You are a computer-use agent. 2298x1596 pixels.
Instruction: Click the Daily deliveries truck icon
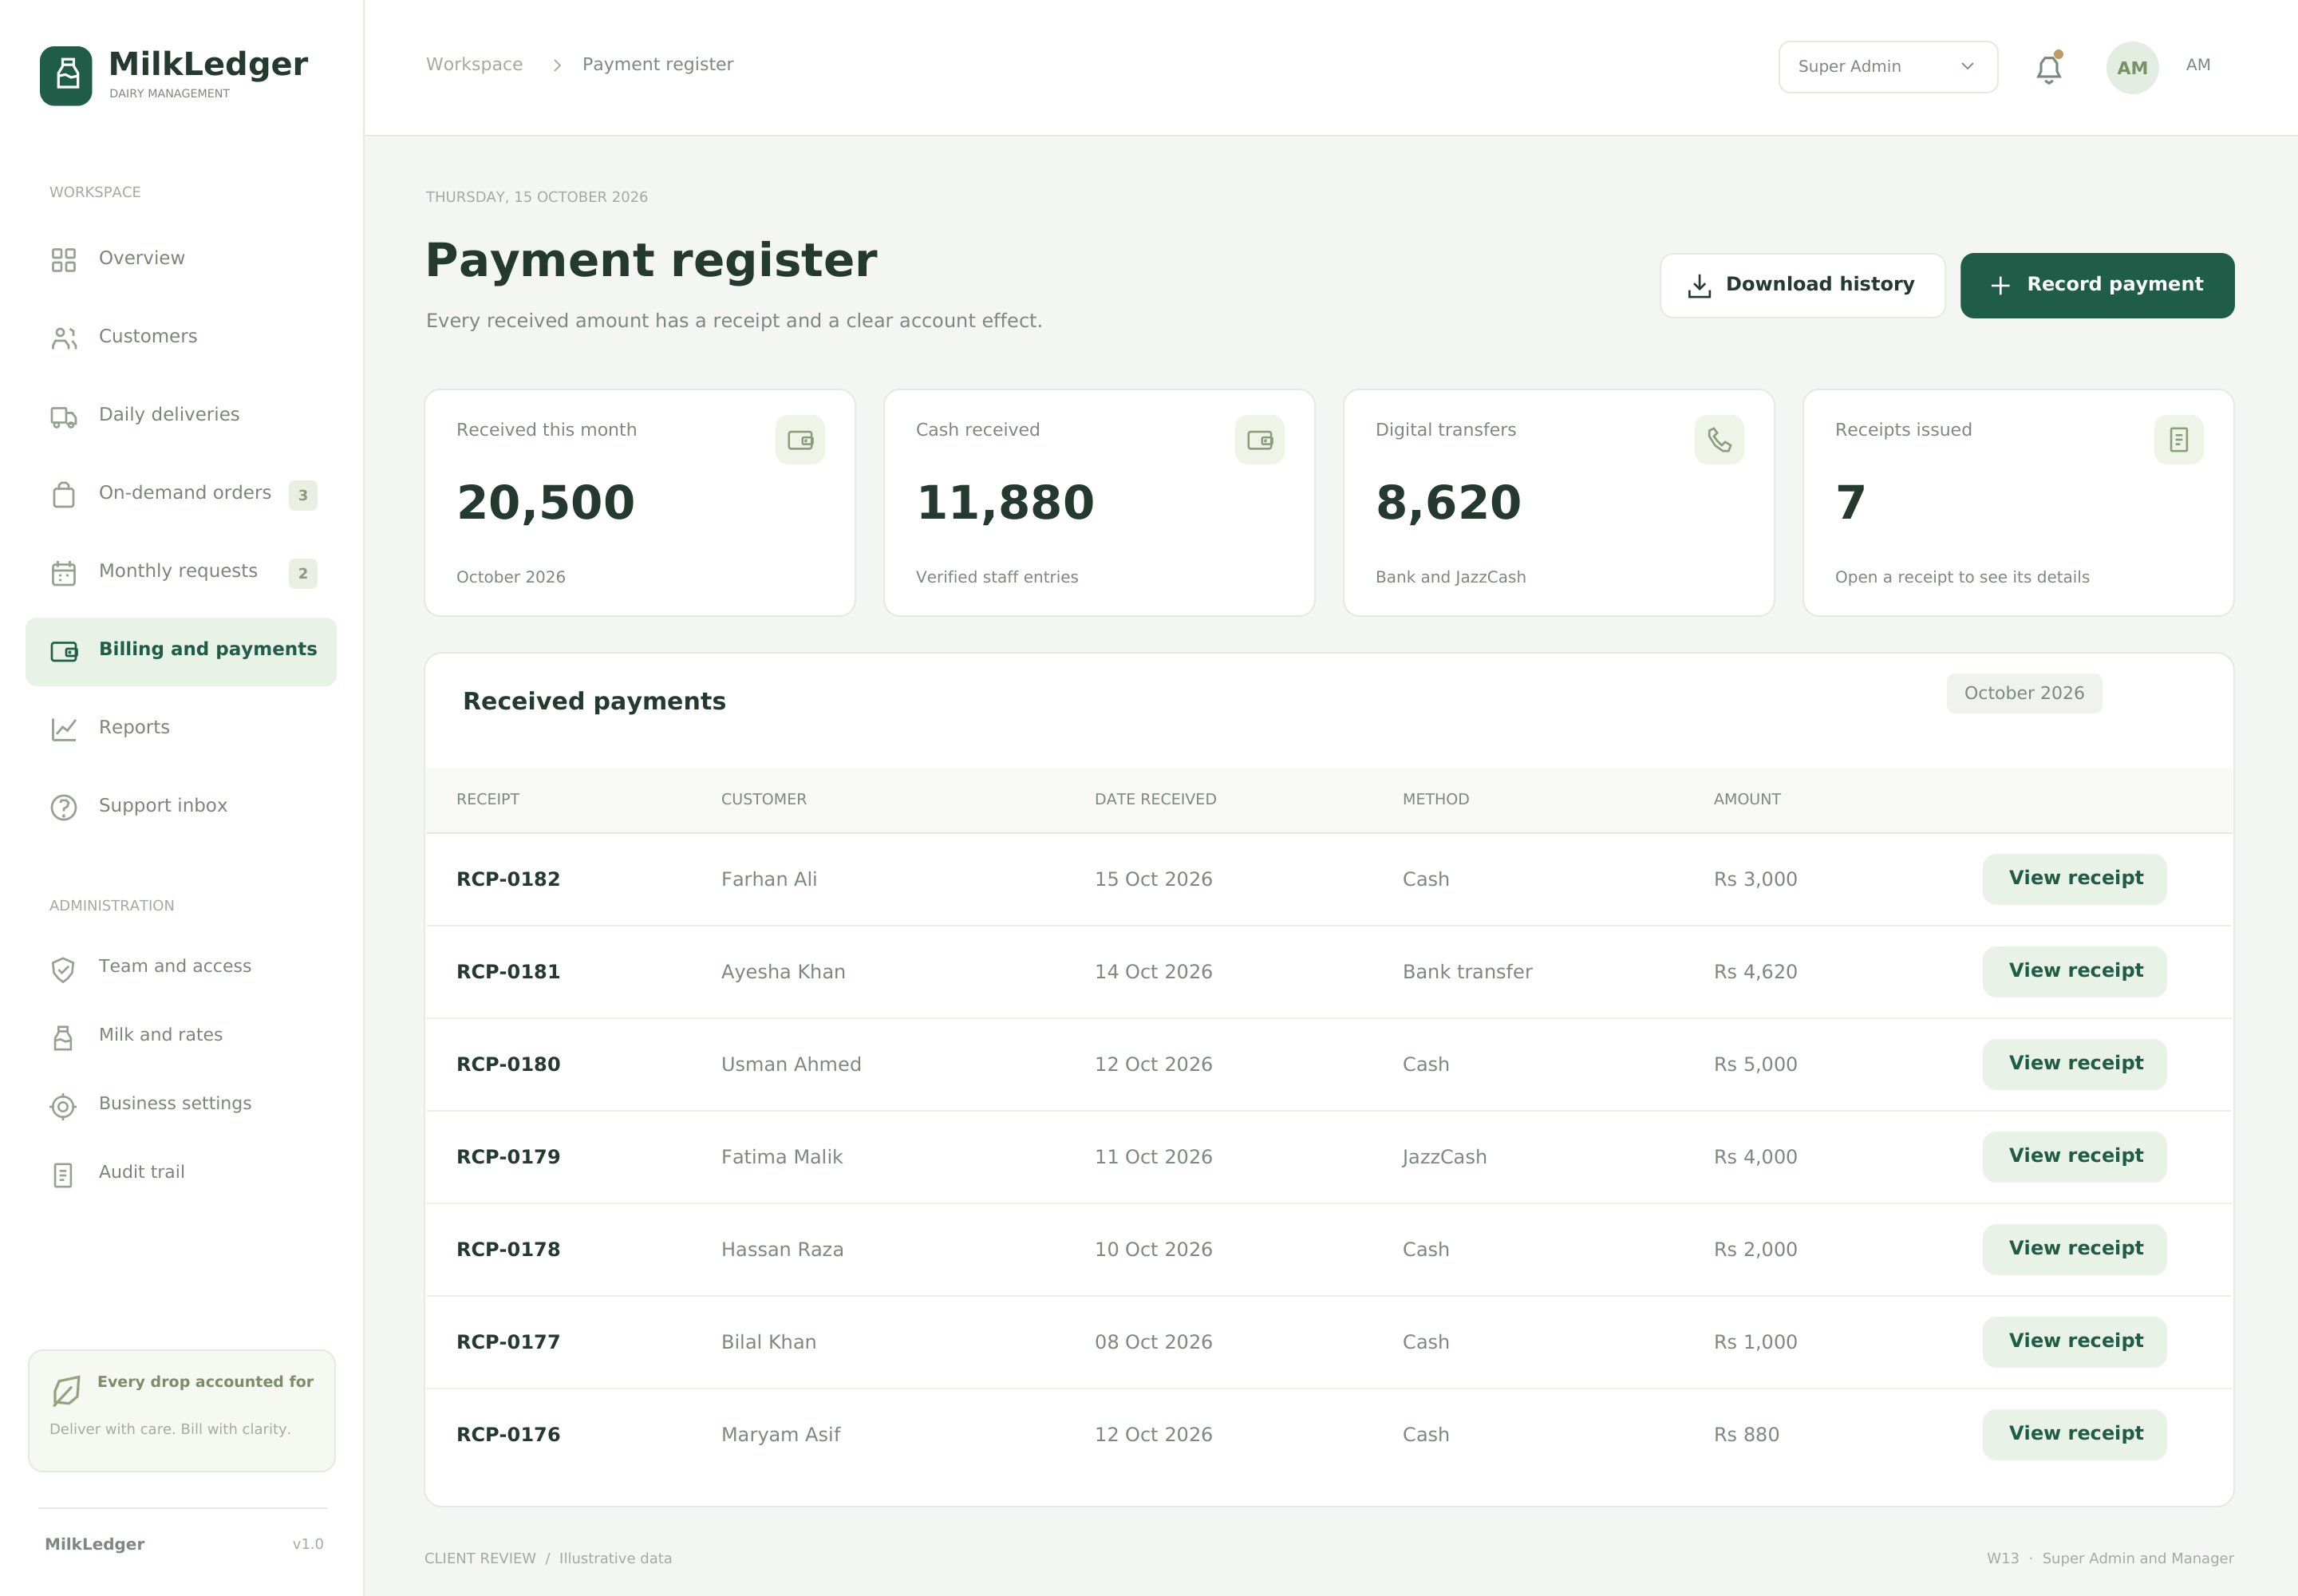click(64, 417)
